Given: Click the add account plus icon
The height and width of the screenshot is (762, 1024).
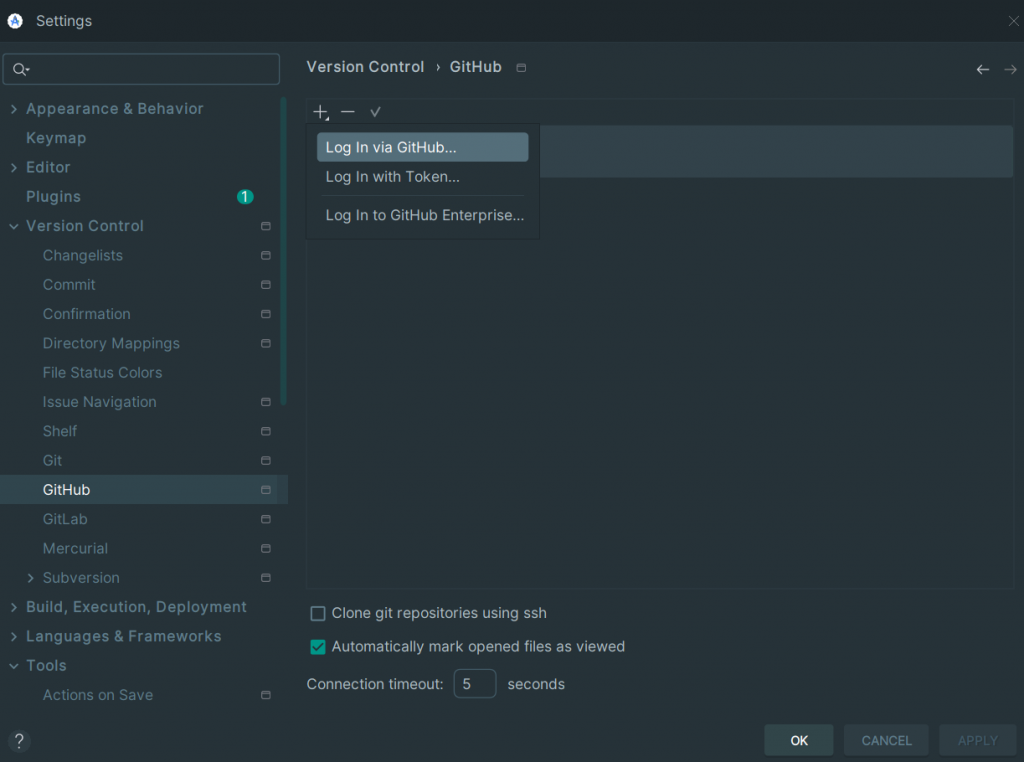Looking at the screenshot, I should (x=320, y=112).
